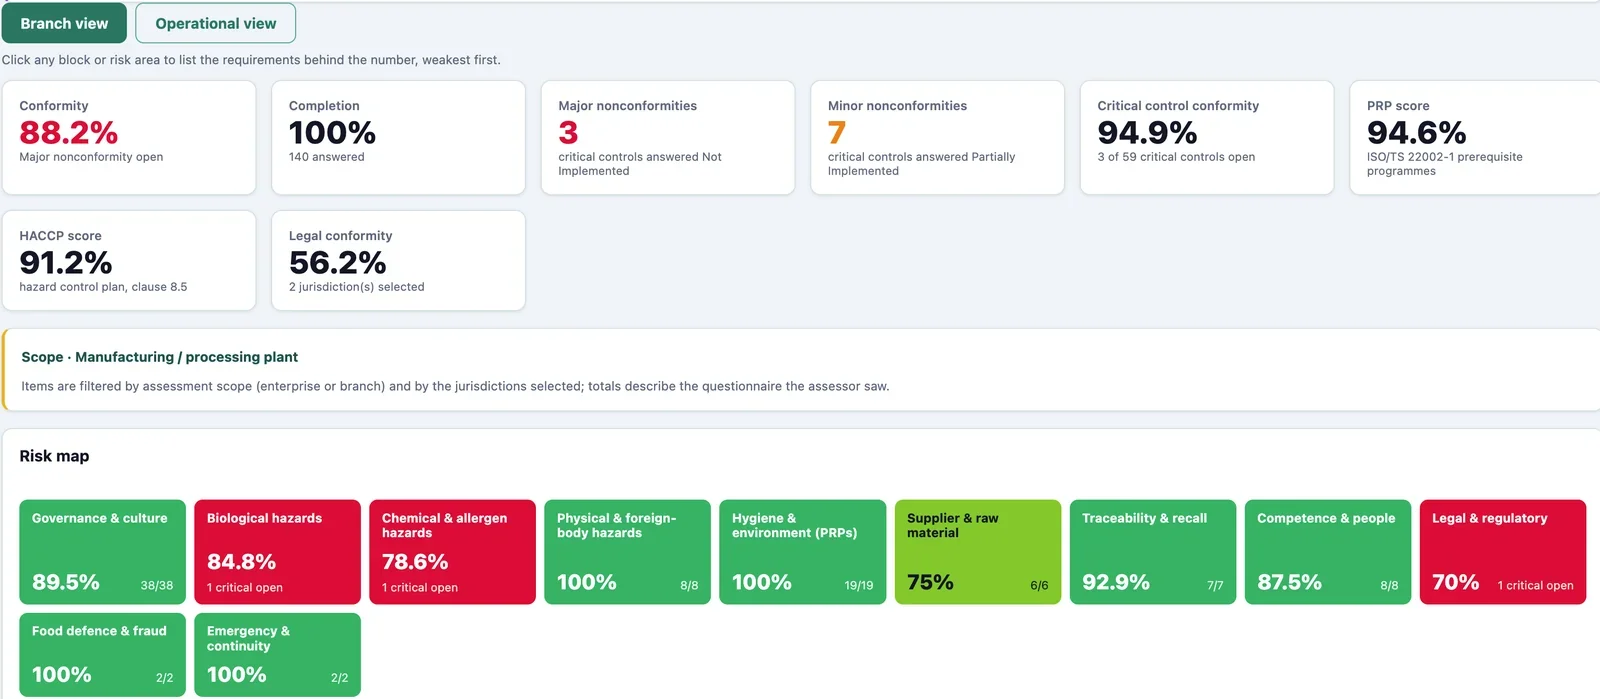Click the text '140 answered'

point(326,157)
